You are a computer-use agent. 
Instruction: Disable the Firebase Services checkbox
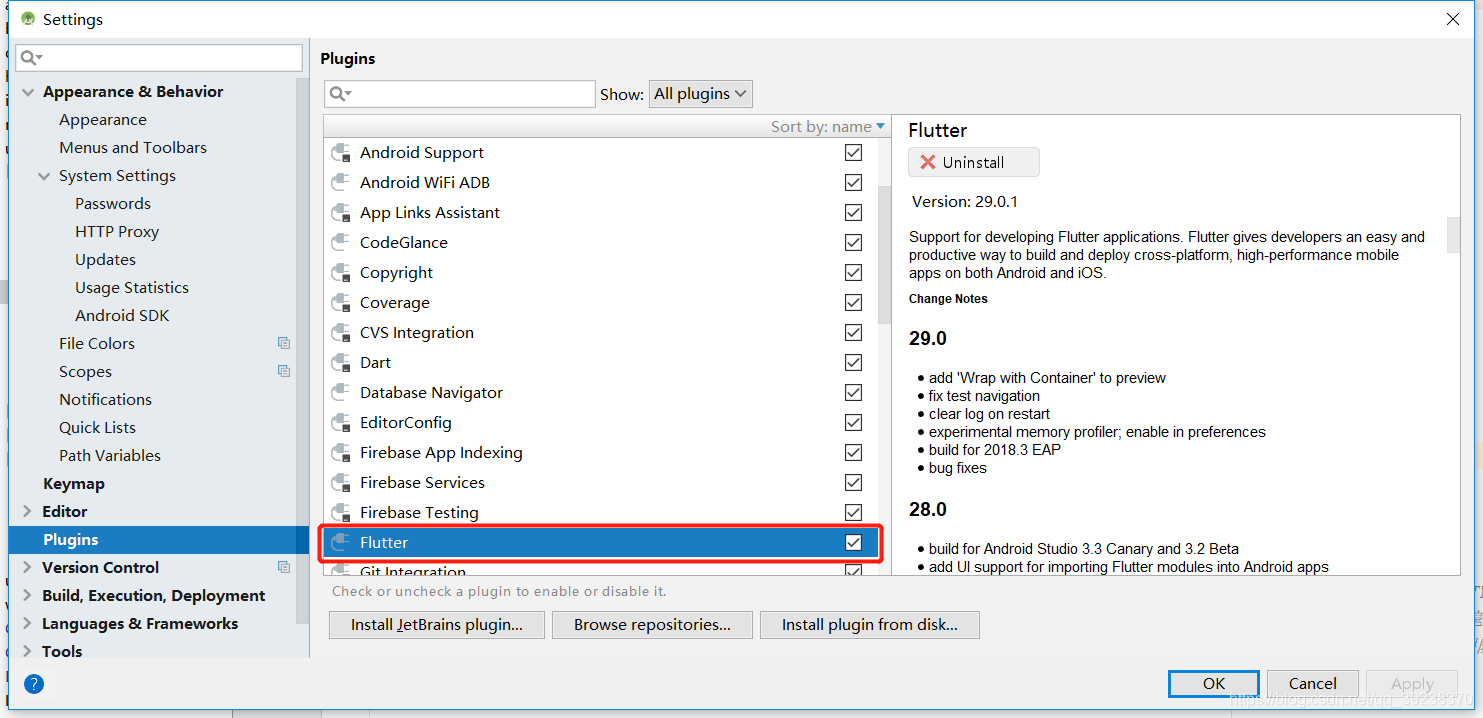[853, 483]
